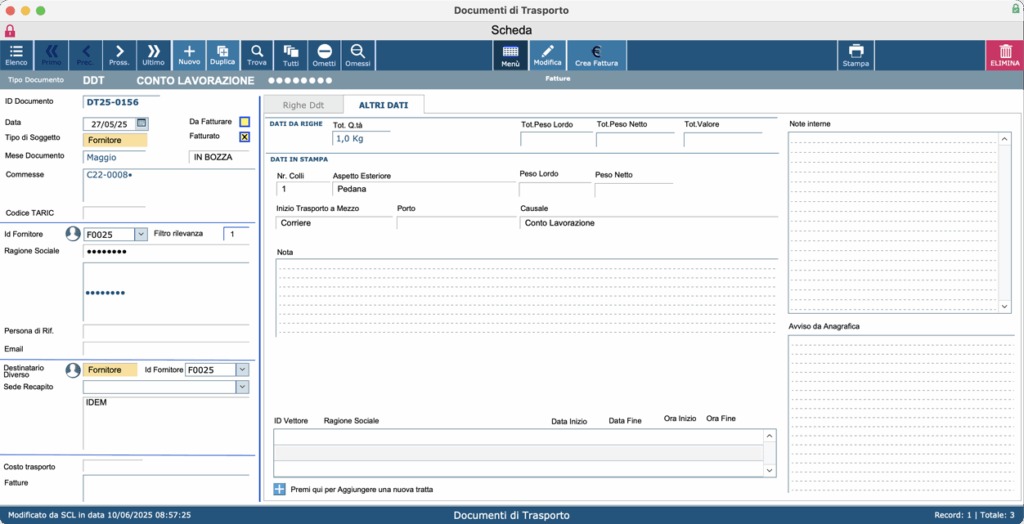Click the Tot.Peso Lordo field
Viewport: 1024px width, 524px height.
pyautogui.click(x=556, y=139)
